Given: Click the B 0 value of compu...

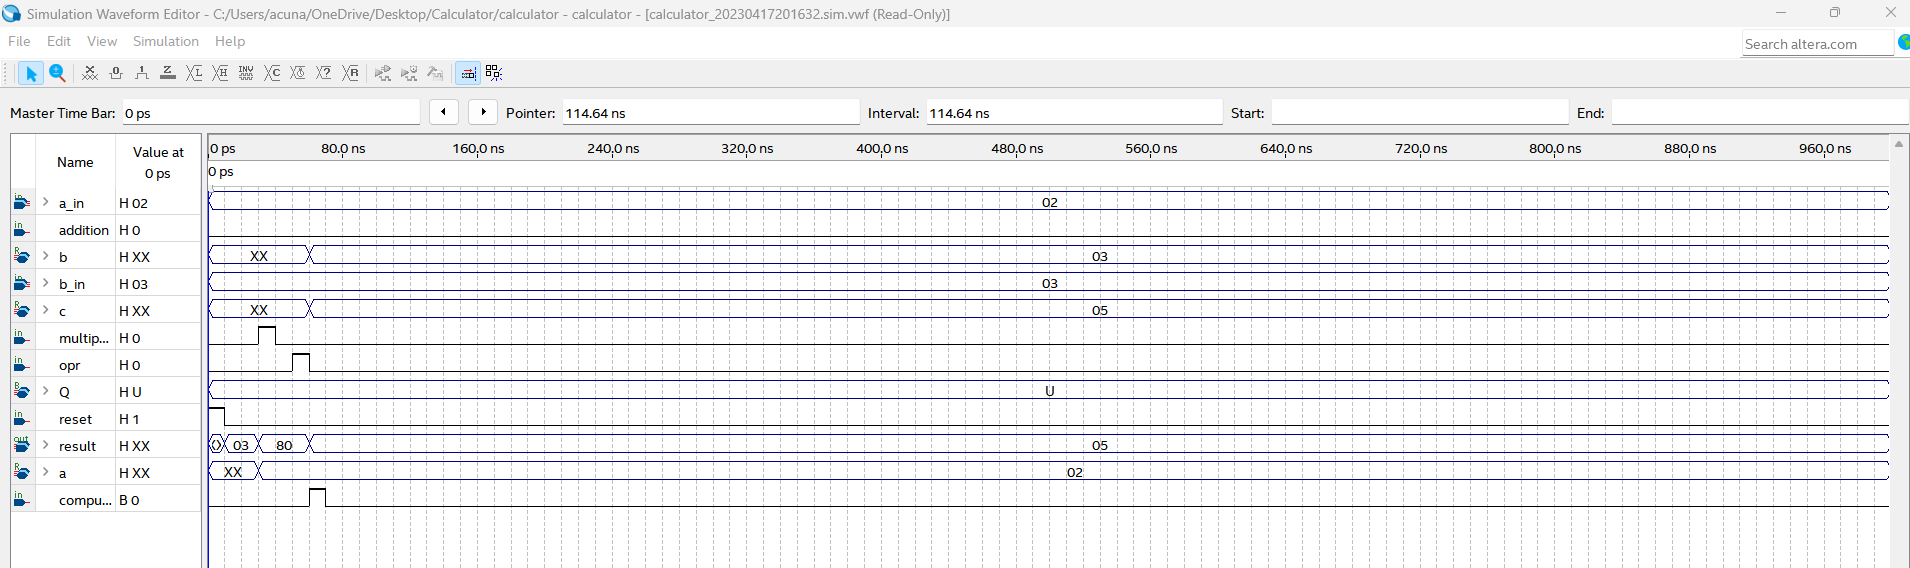Looking at the screenshot, I should (129, 500).
